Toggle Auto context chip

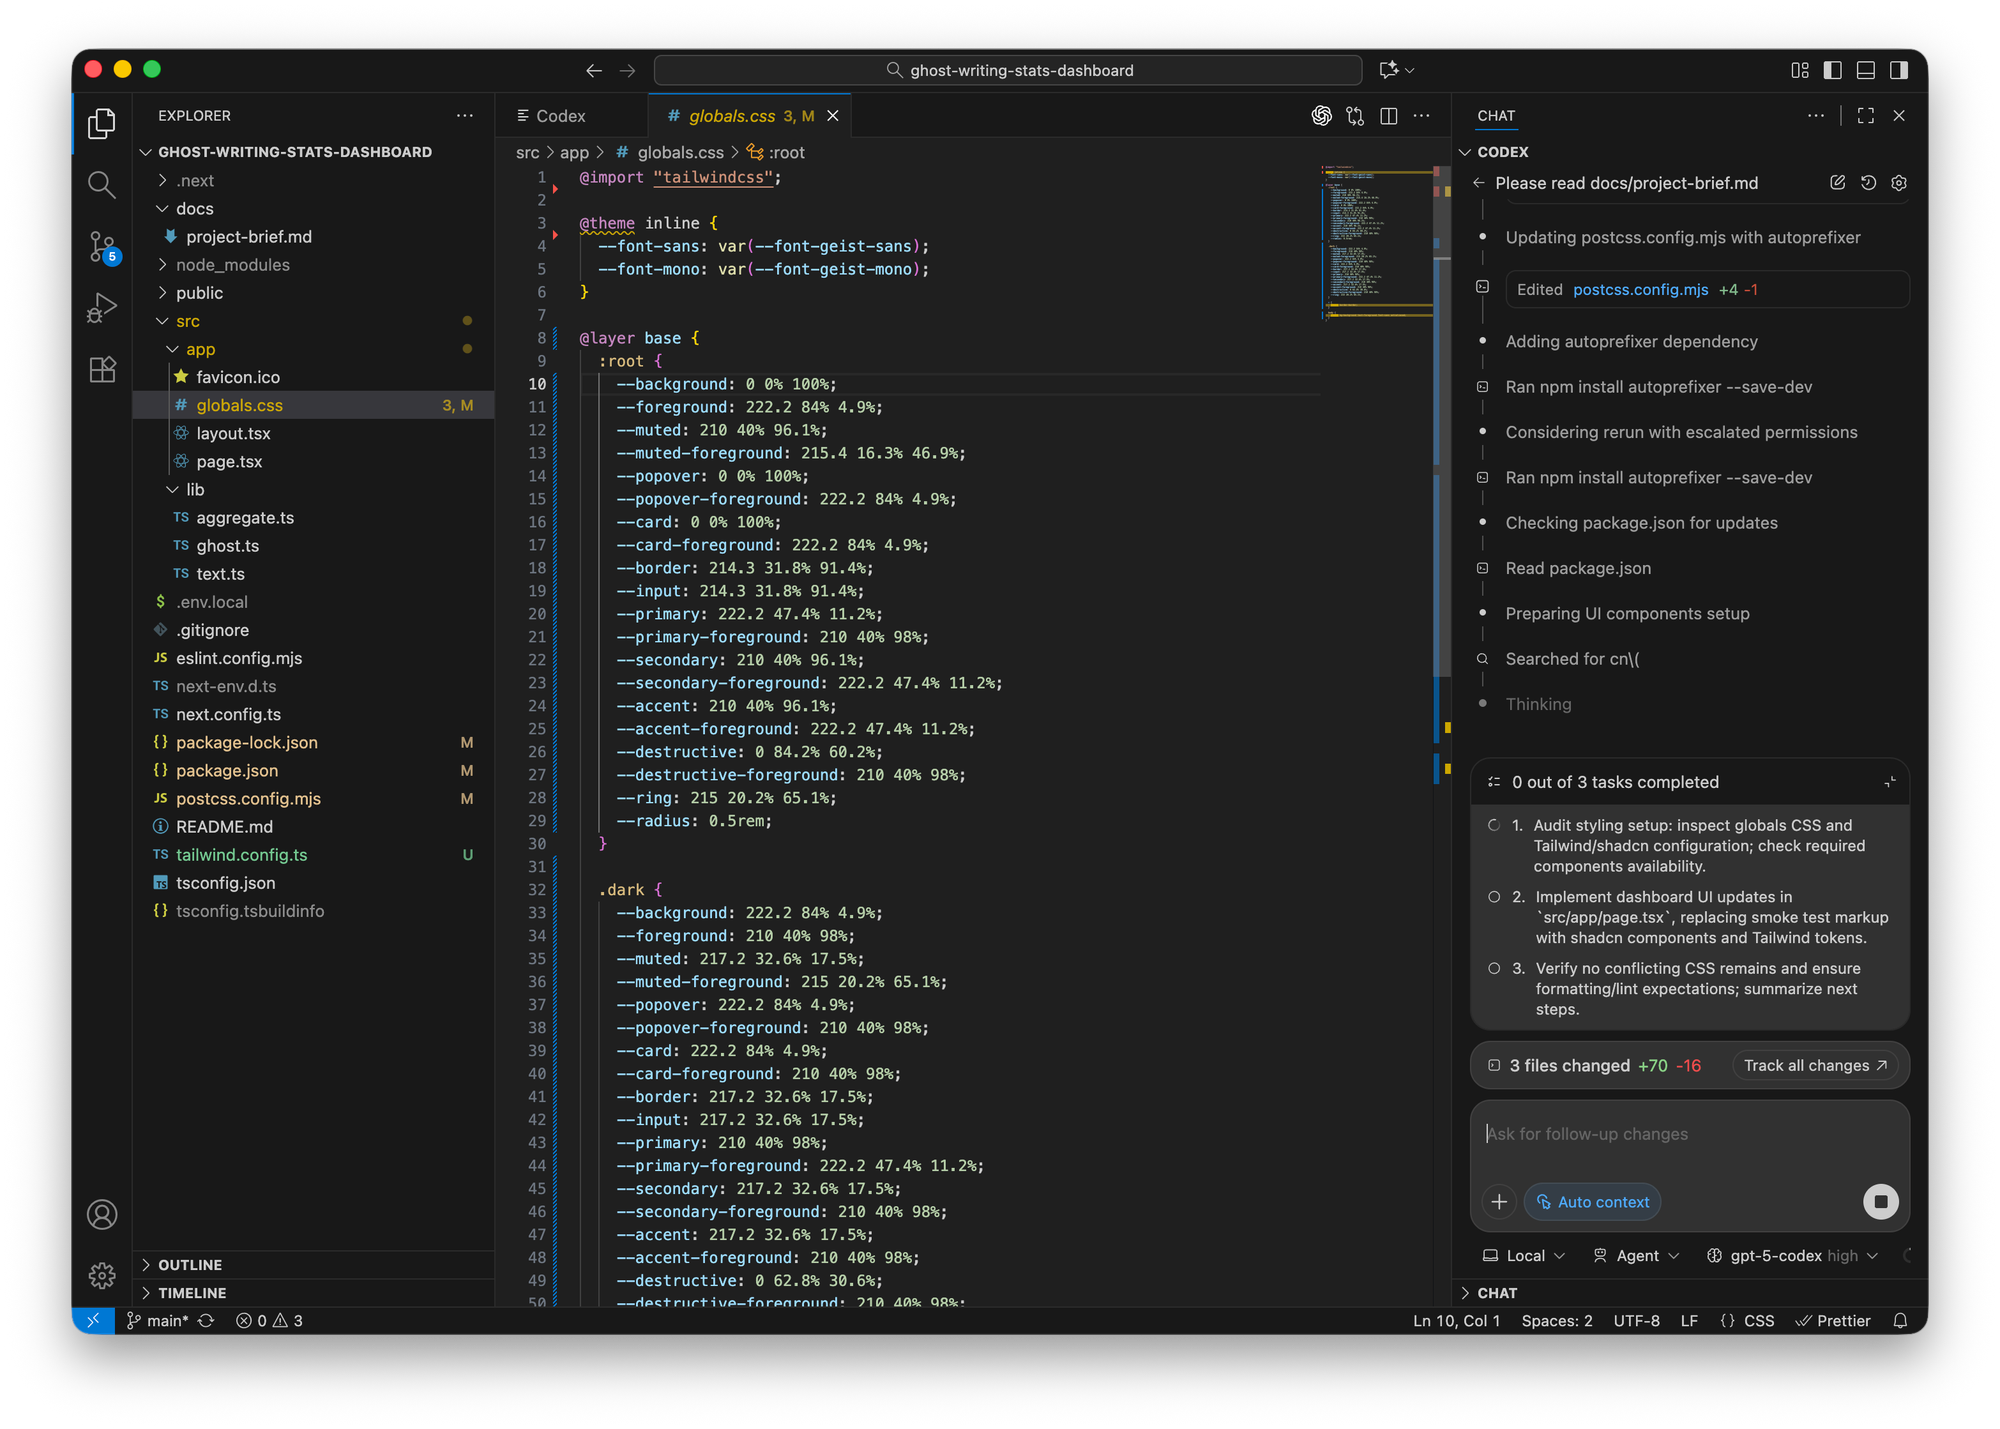click(x=1592, y=1202)
